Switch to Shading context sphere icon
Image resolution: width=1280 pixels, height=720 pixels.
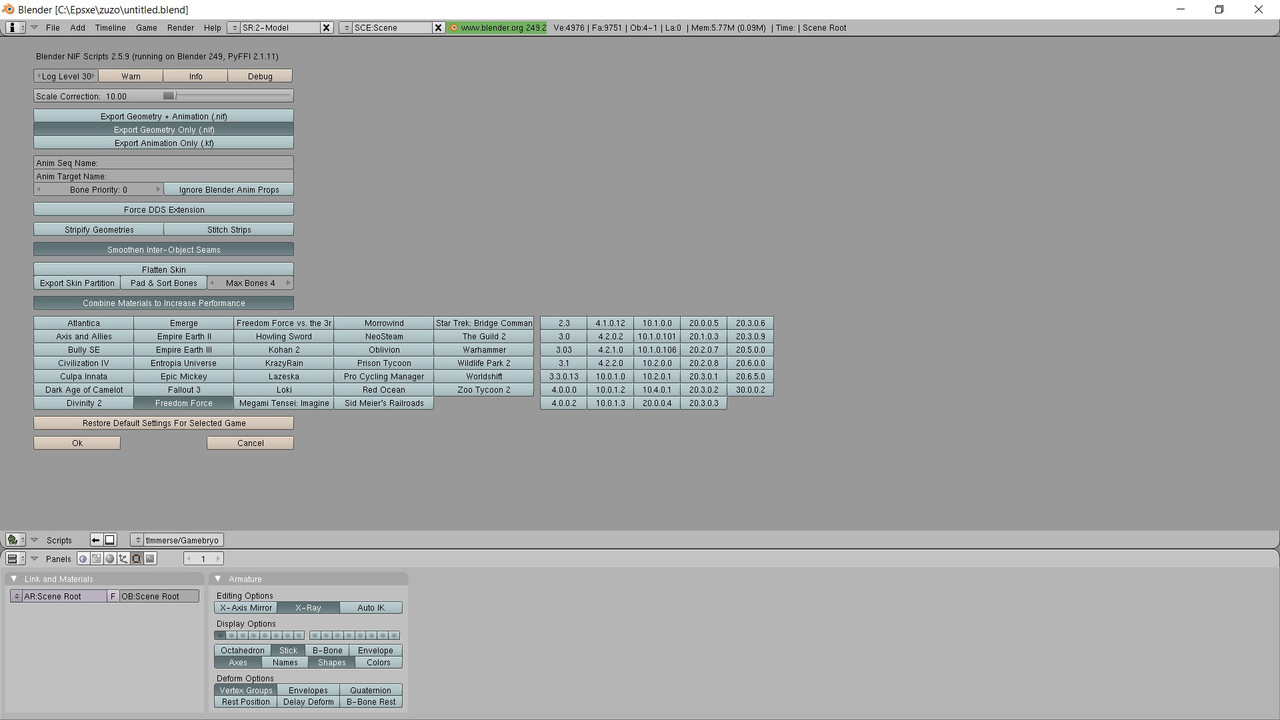[110, 559]
